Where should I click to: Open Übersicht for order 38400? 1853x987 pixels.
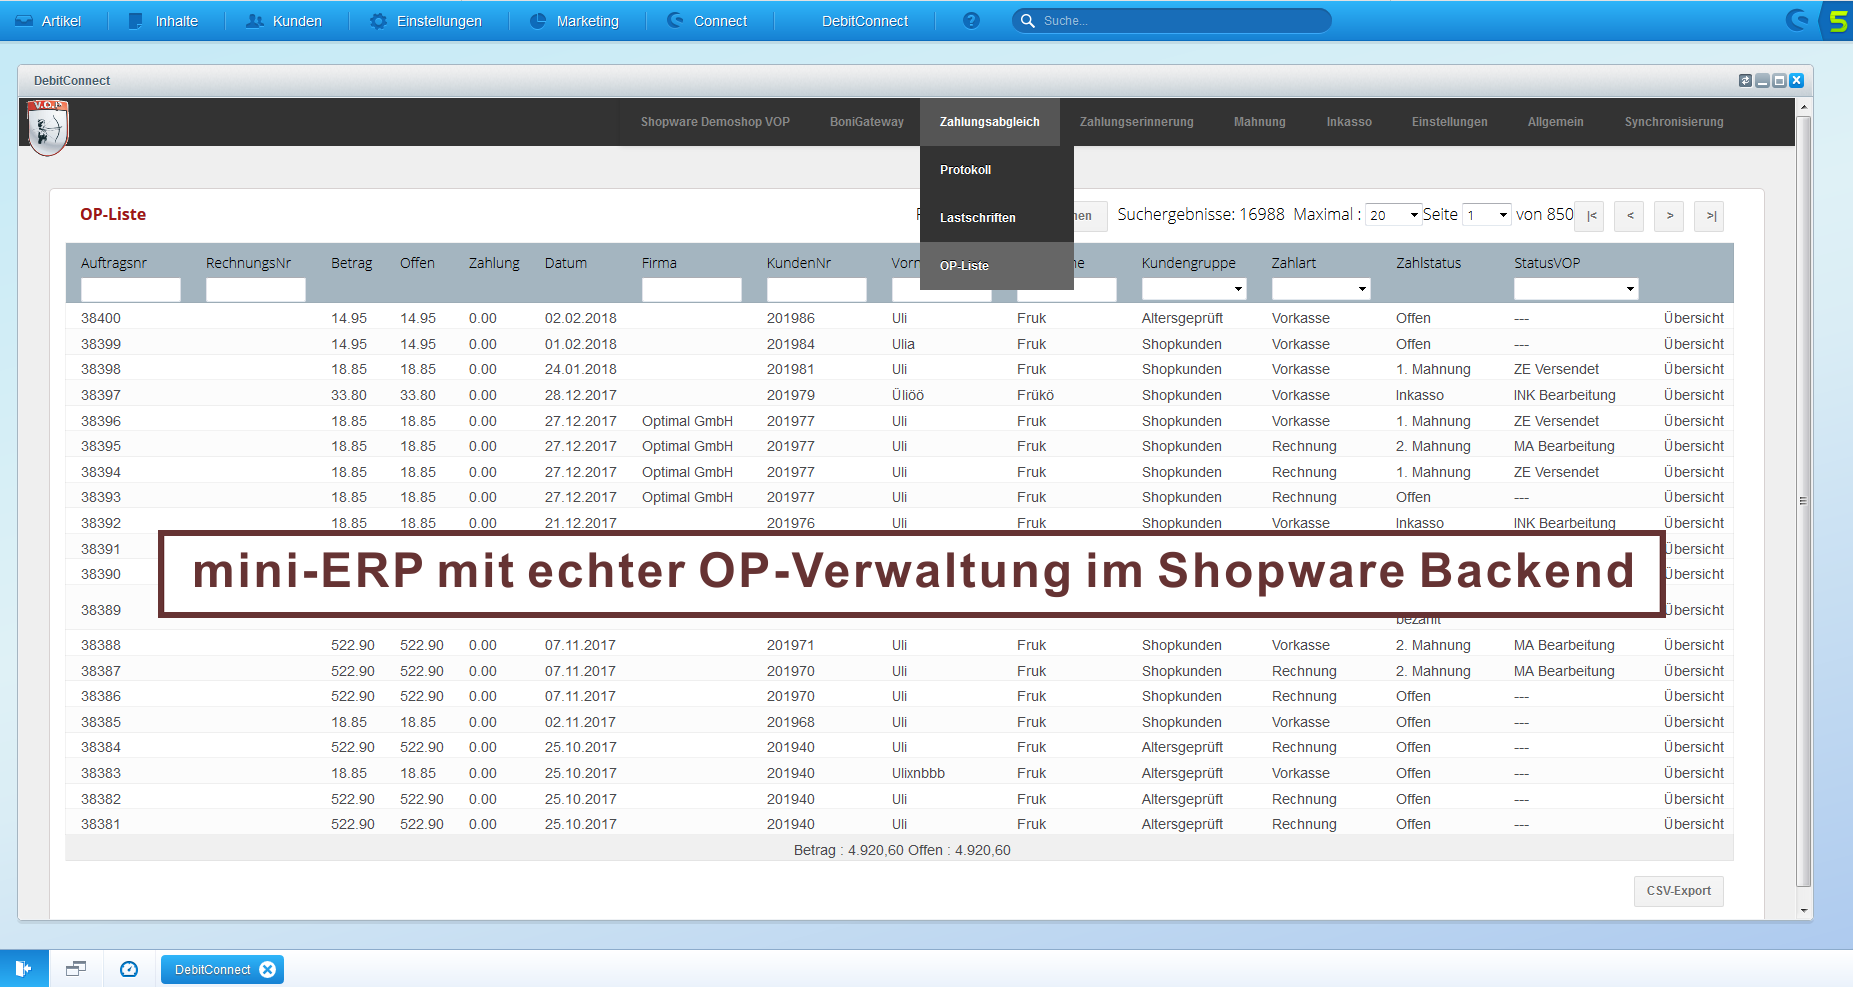click(x=1693, y=318)
